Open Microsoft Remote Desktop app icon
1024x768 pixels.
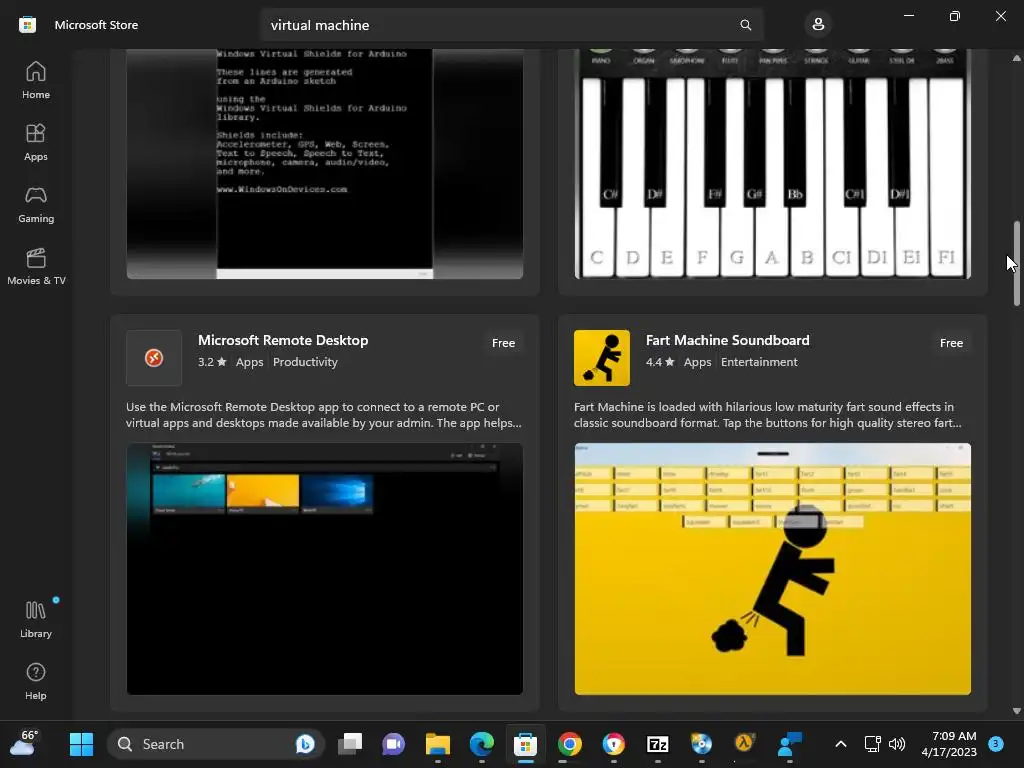pos(154,358)
